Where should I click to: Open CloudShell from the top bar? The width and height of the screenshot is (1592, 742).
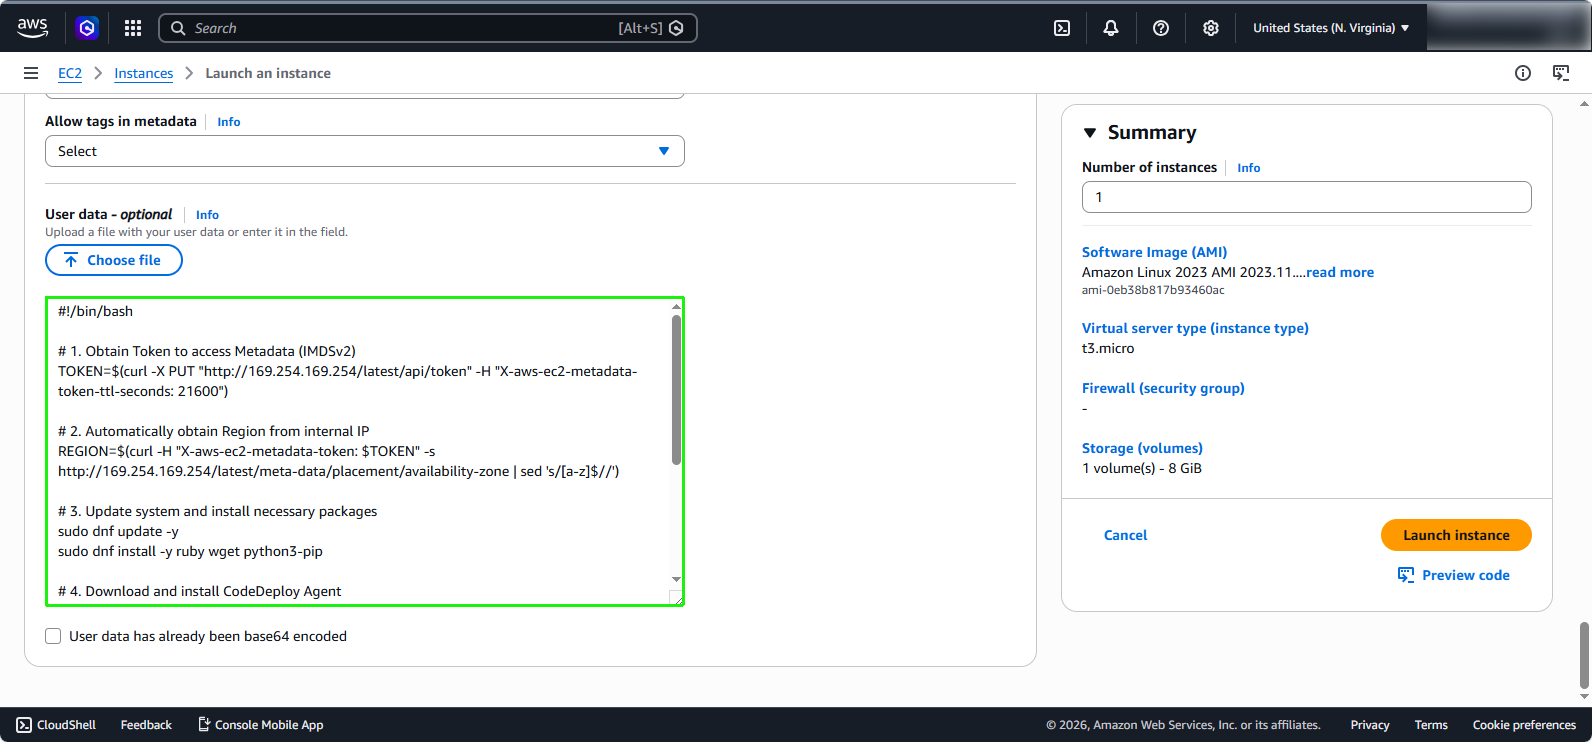pos(1062,28)
